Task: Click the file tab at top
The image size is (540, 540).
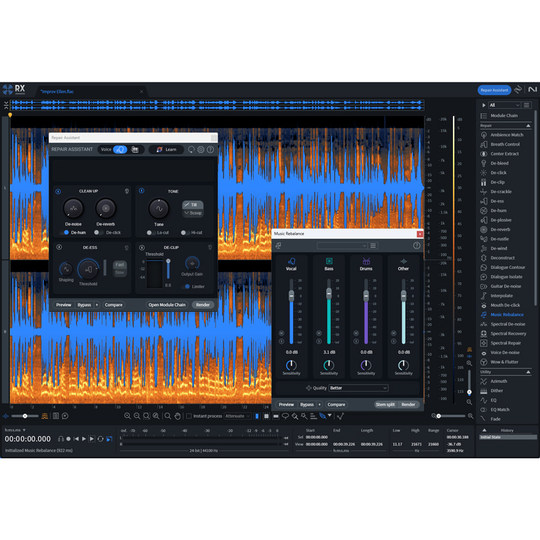Action: pos(91,92)
